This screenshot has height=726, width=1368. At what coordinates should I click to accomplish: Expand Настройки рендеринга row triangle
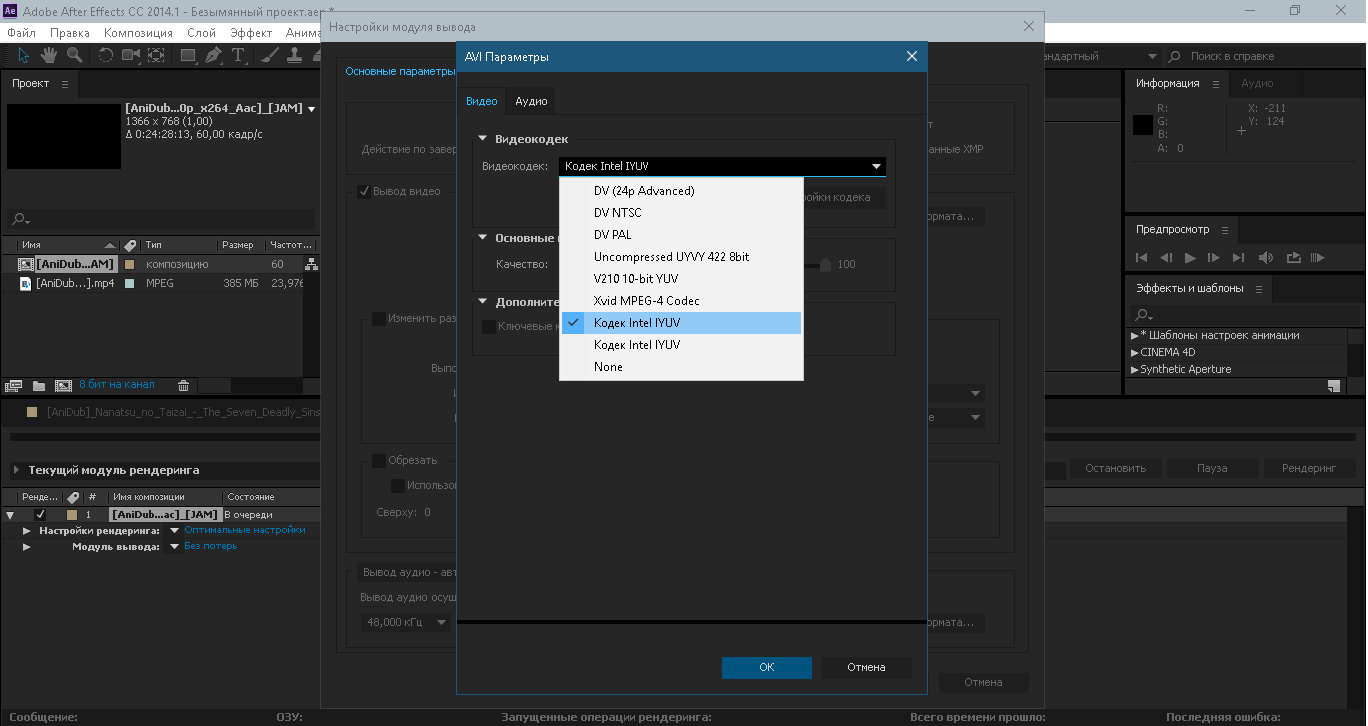(27, 531)
